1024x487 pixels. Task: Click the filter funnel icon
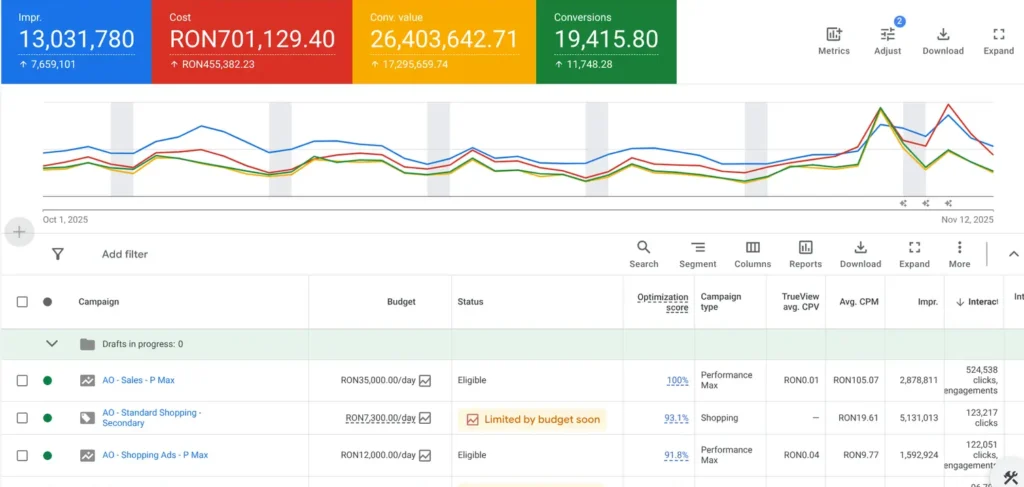[58, 254]
